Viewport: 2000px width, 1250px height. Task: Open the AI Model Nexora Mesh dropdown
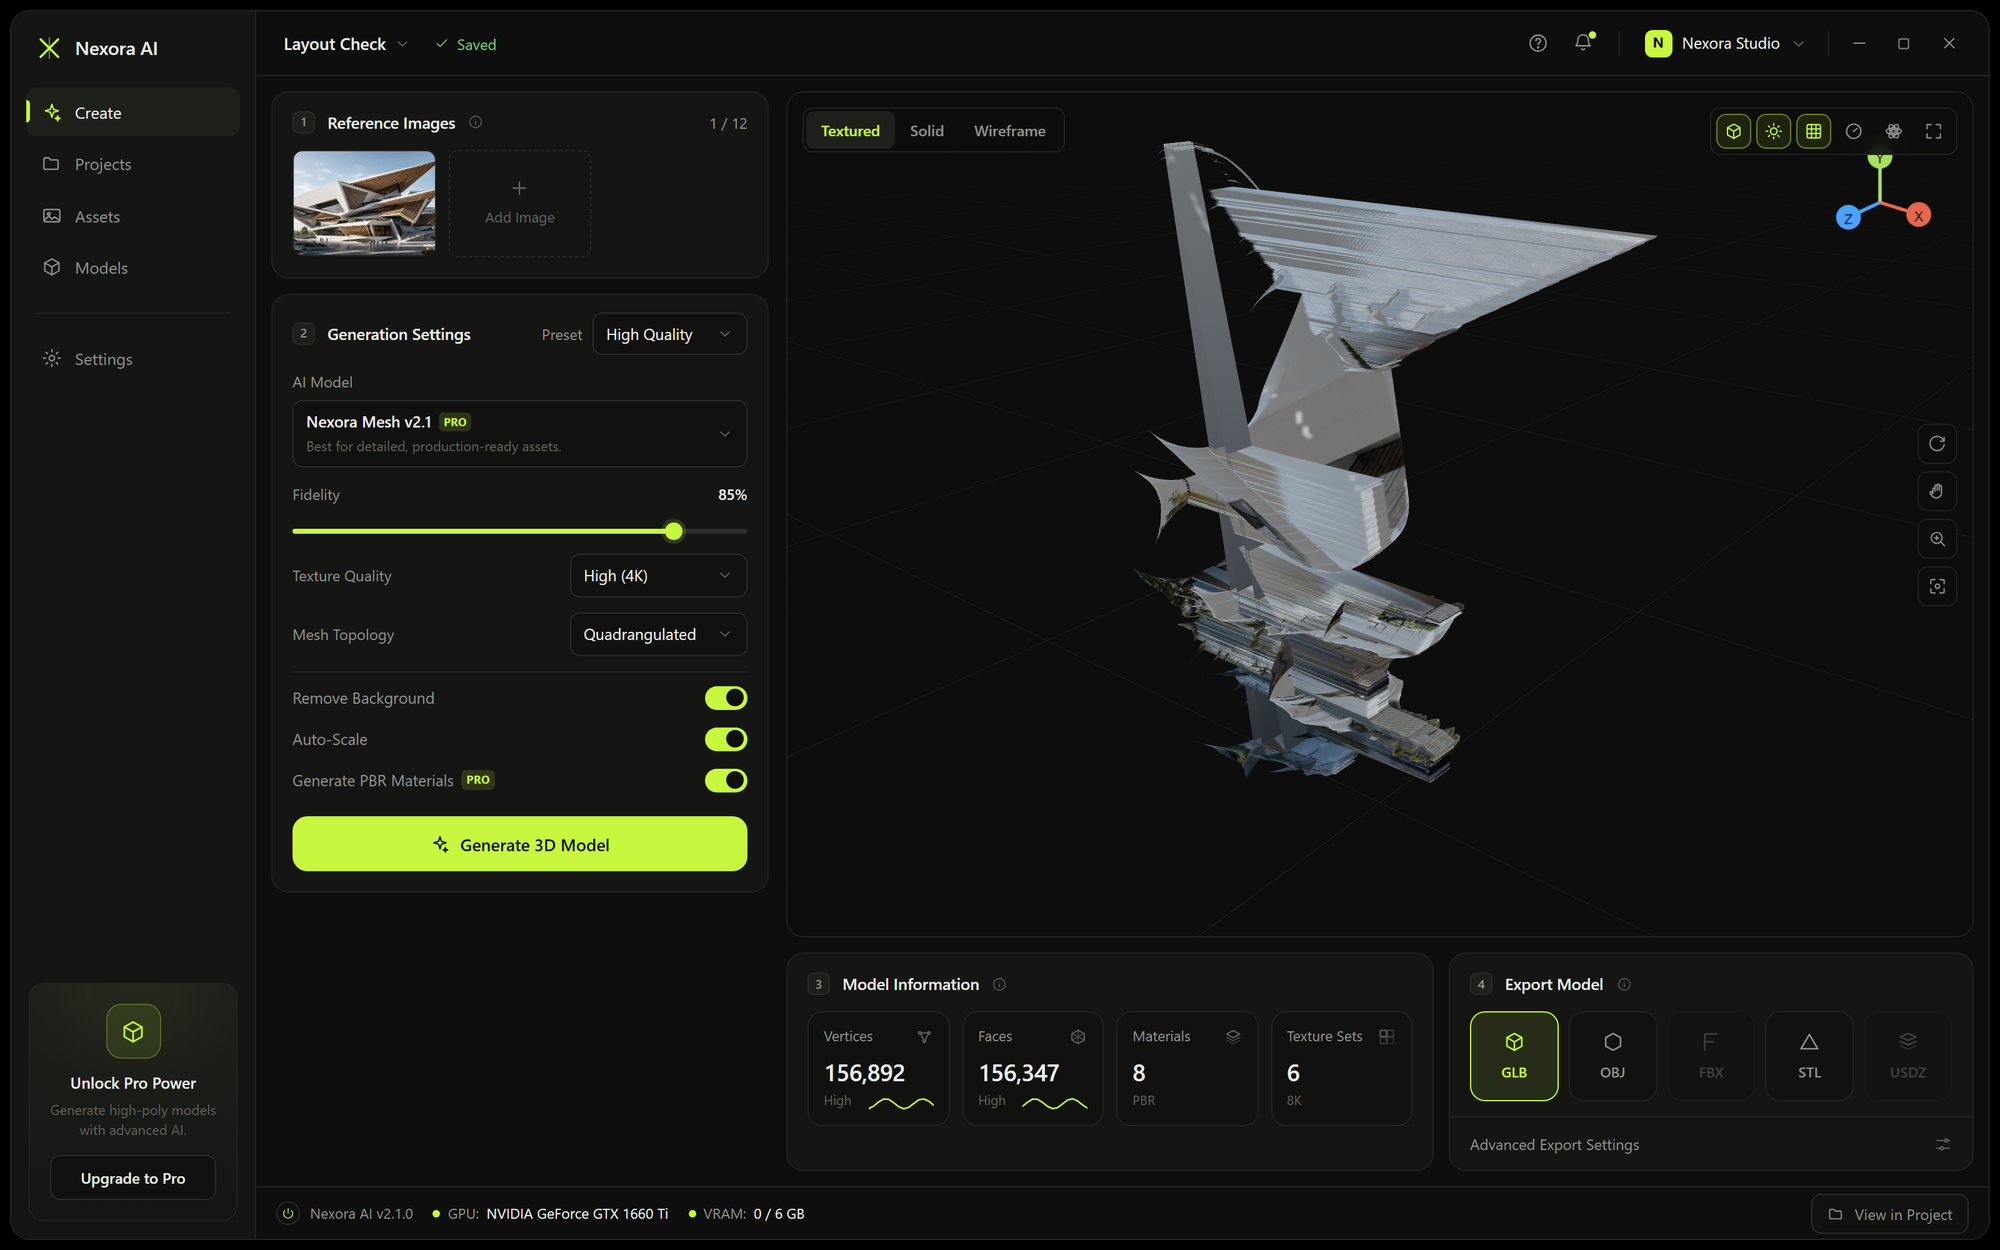click(519, 434)
